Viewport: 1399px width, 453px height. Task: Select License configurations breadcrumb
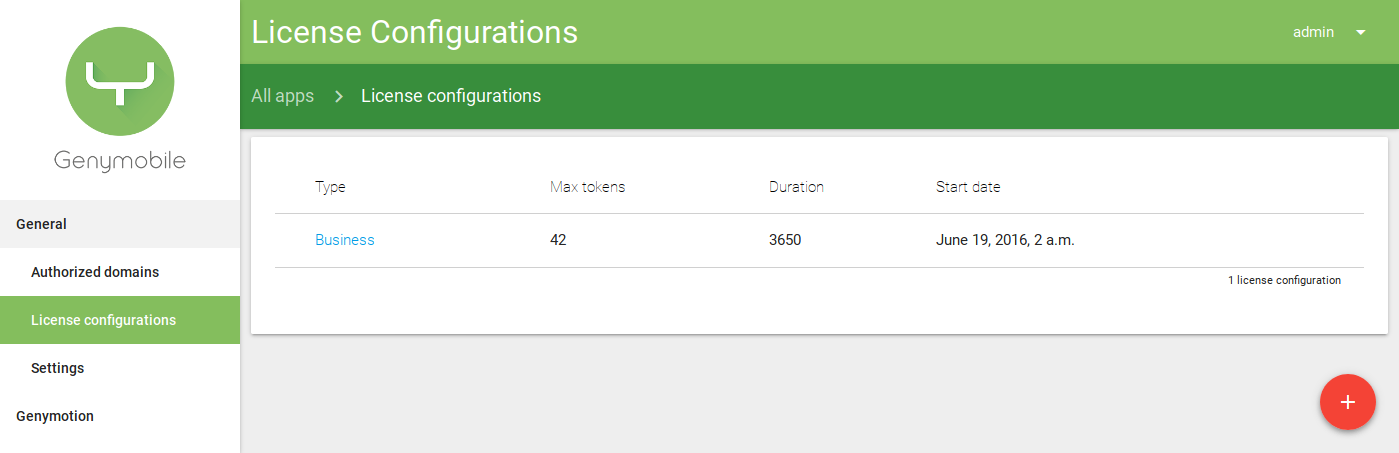coord(451,96)
